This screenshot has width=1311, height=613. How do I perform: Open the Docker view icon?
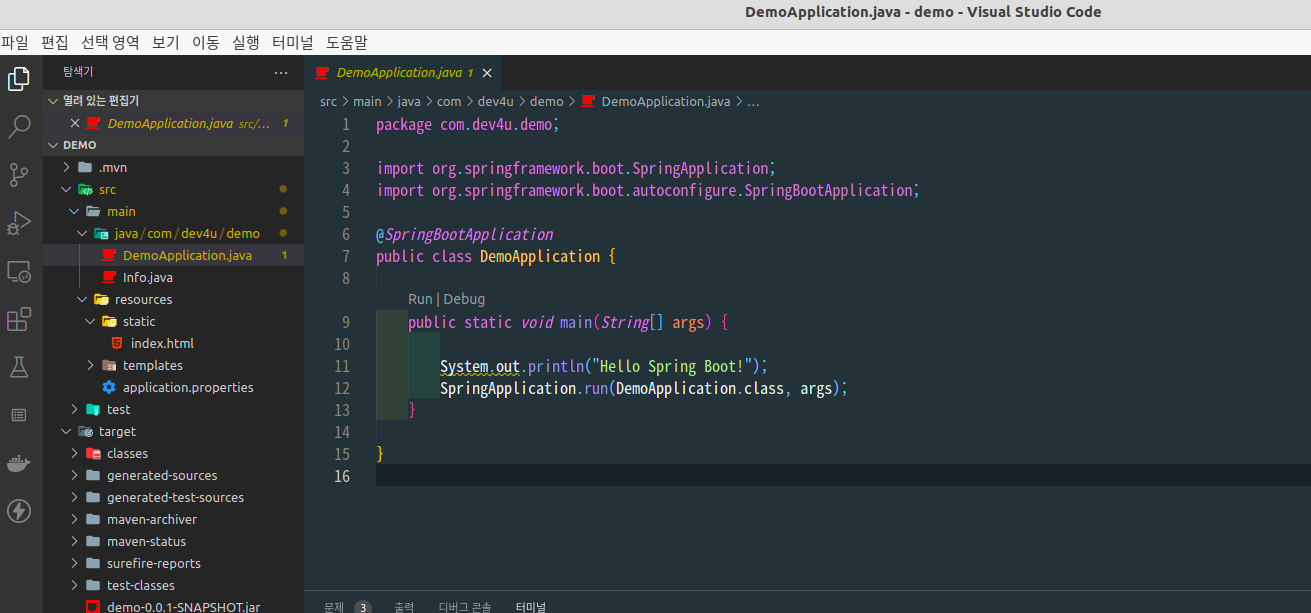pos(18,463)
